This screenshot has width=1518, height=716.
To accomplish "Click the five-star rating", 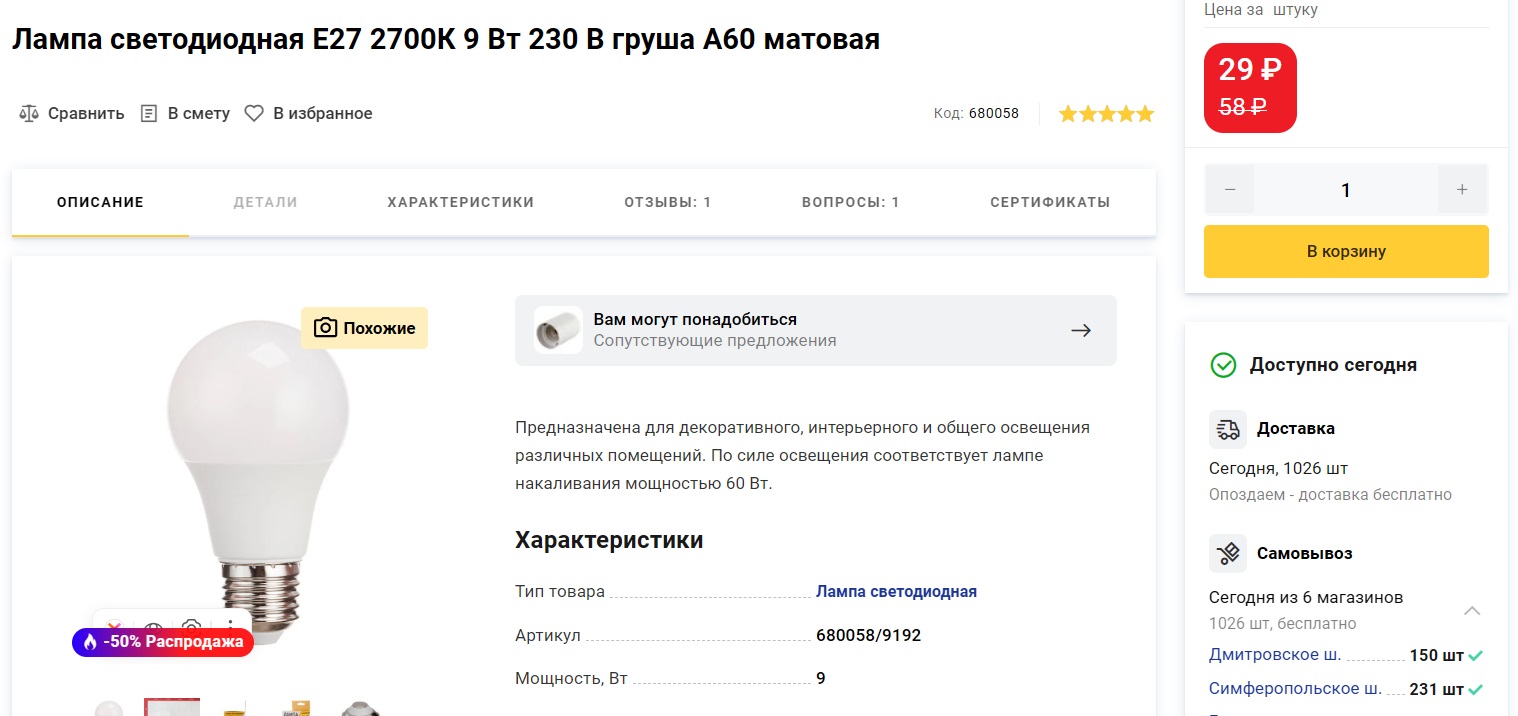I will [x=1106, y=114].
